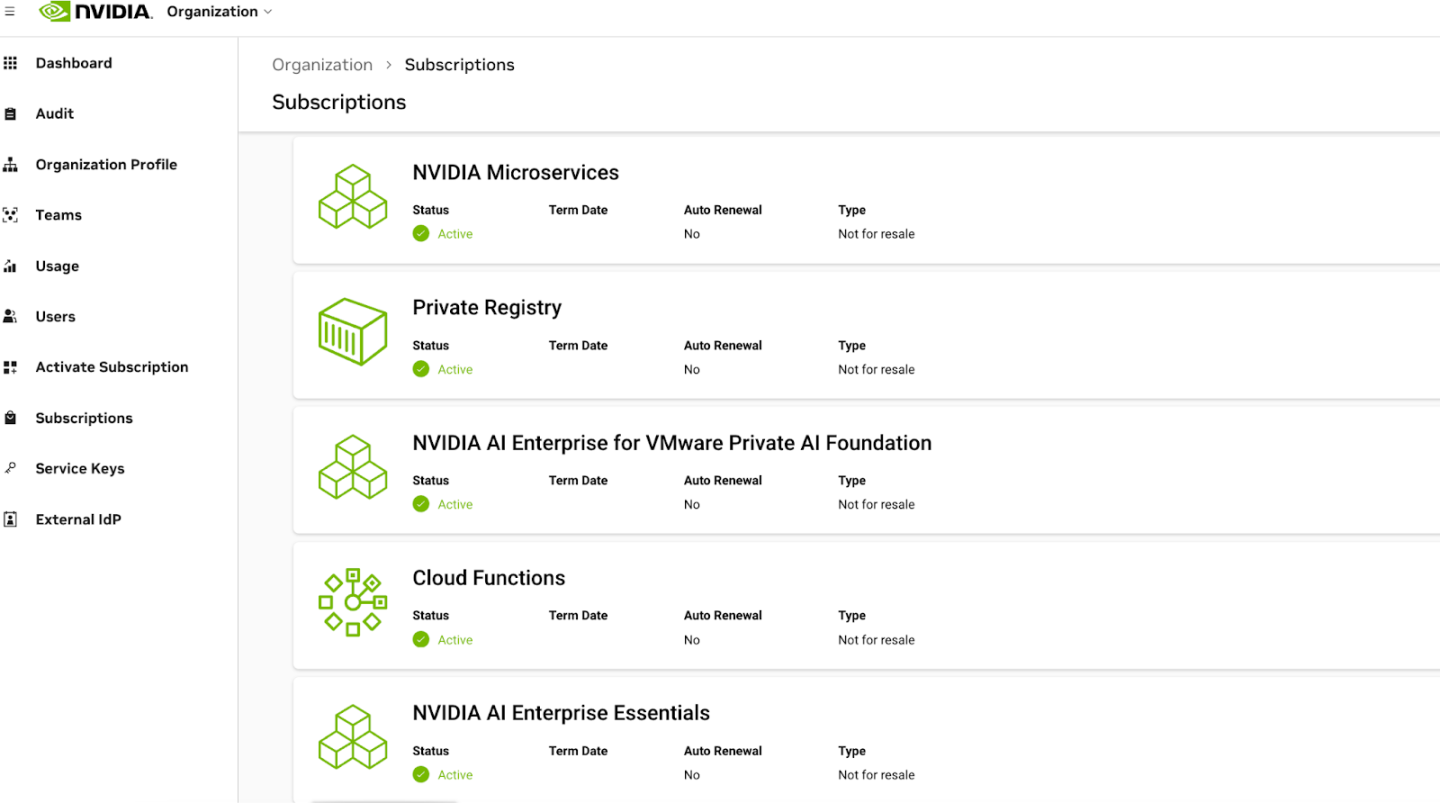
Task: Click the Users icon in sidebar
Action: click(x=11, y=317)
